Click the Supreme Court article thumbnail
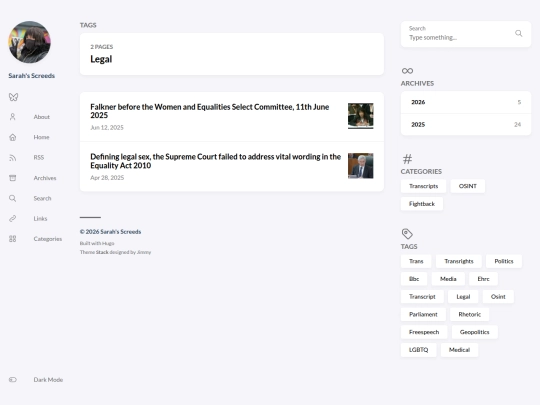Viewport: 540px width, 405px height. click(361, 166)
